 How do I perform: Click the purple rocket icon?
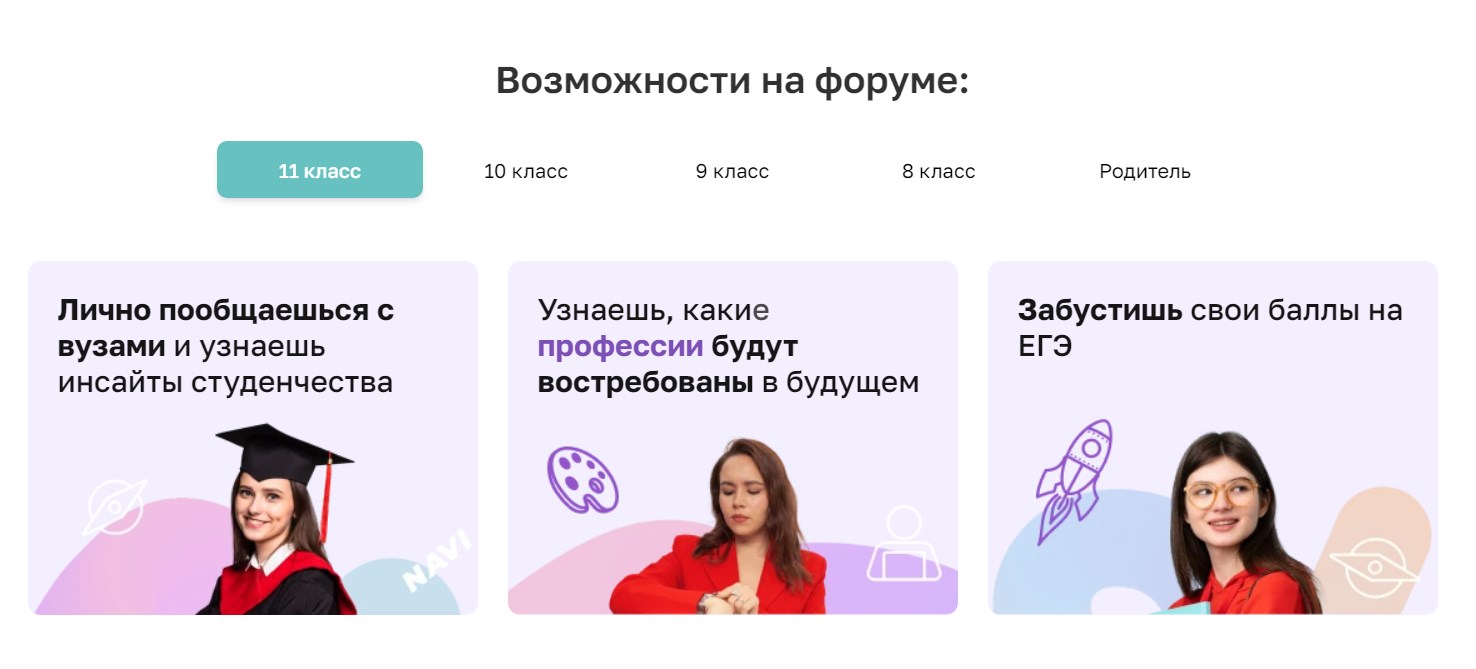coord(1074,481)
